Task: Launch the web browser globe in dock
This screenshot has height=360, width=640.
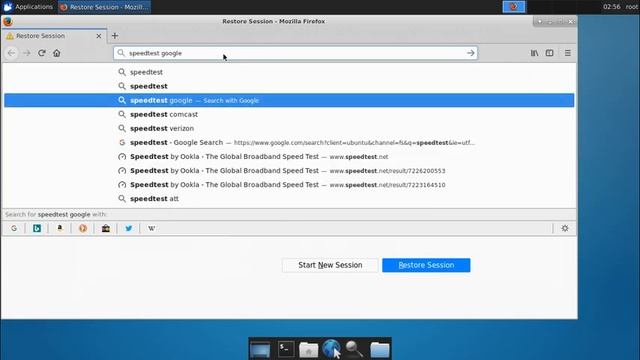Action: [x=331, y=349]
